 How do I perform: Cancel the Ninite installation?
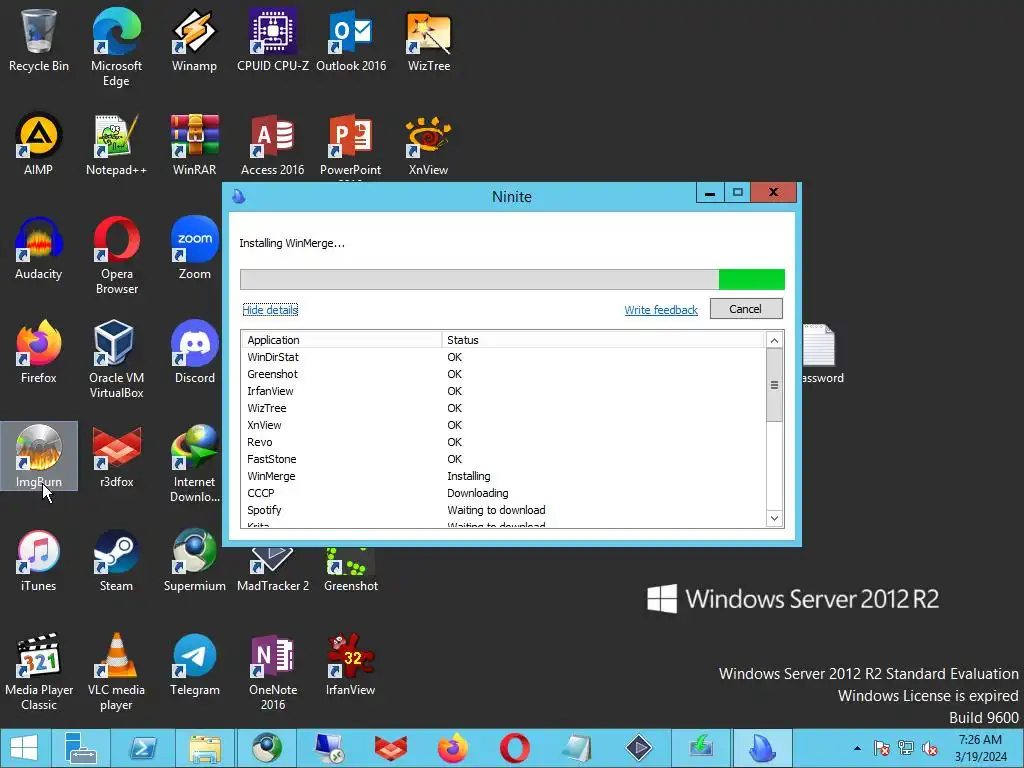746,309
